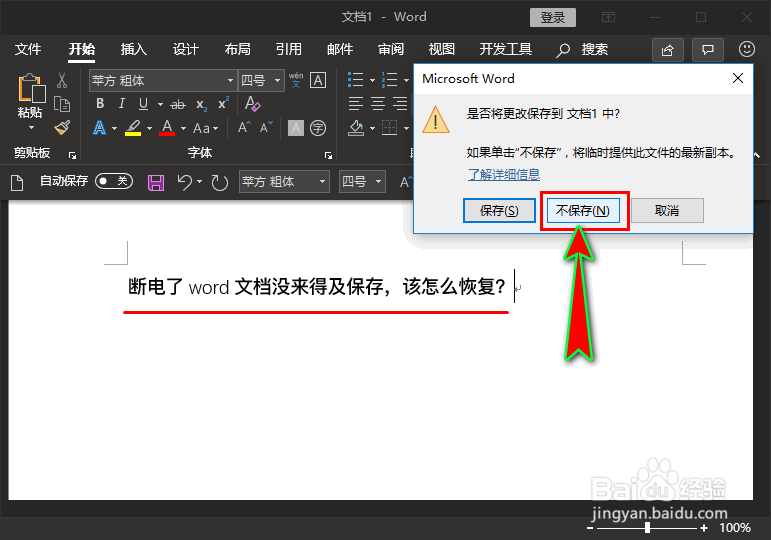The width and height of the screenshot is (771, 540).
Task: Switch to the 引用 tab
Action: point(288,49)
